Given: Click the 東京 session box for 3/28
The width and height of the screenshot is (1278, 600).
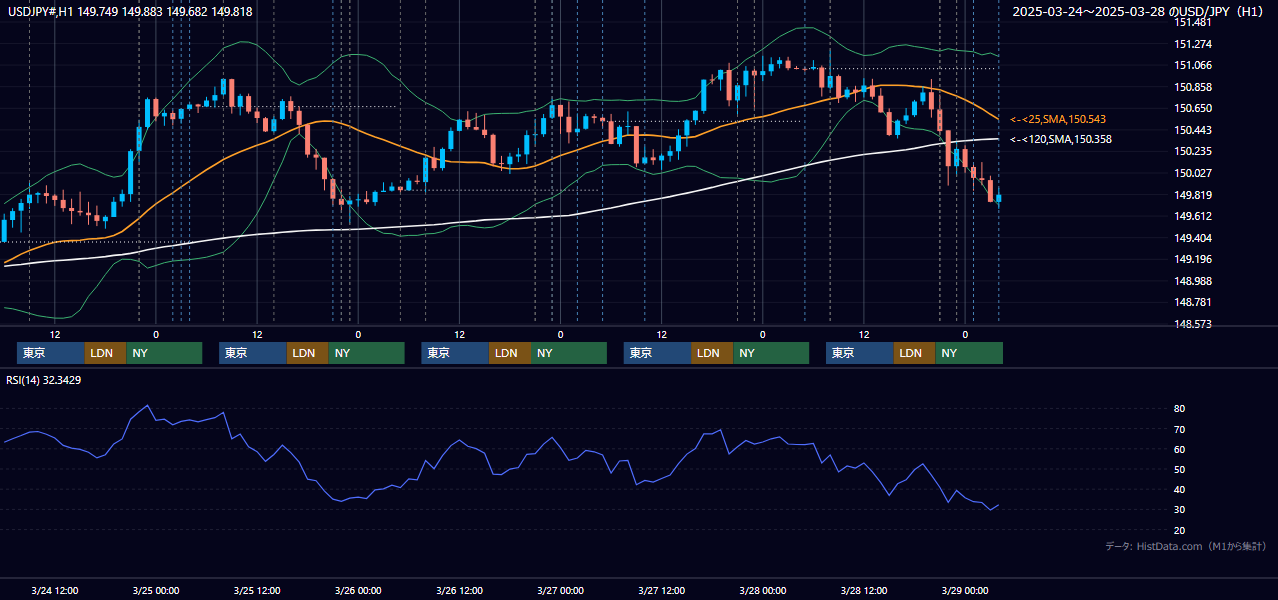Looking at the screenshot, I should tap(860, 353).
